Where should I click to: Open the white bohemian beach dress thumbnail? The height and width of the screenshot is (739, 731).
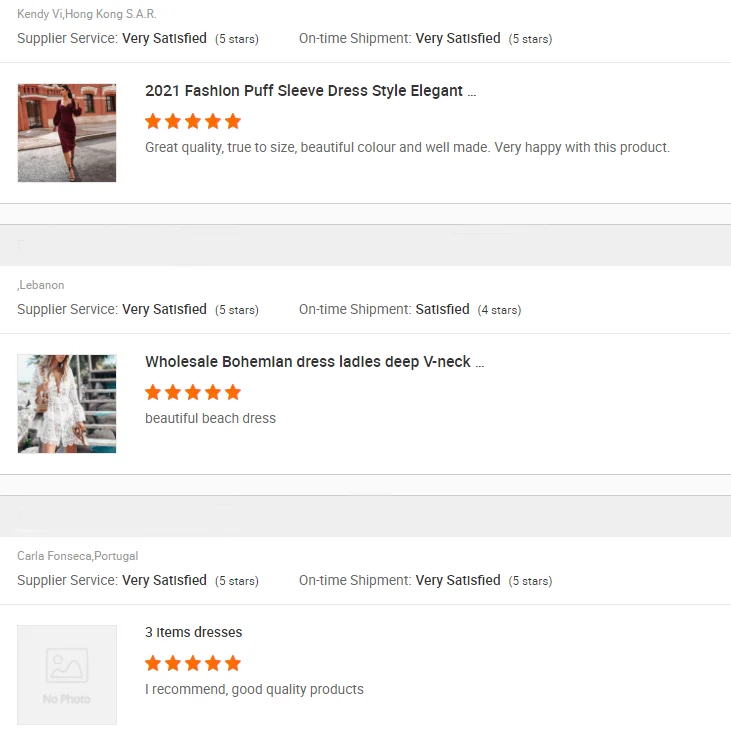67,403
